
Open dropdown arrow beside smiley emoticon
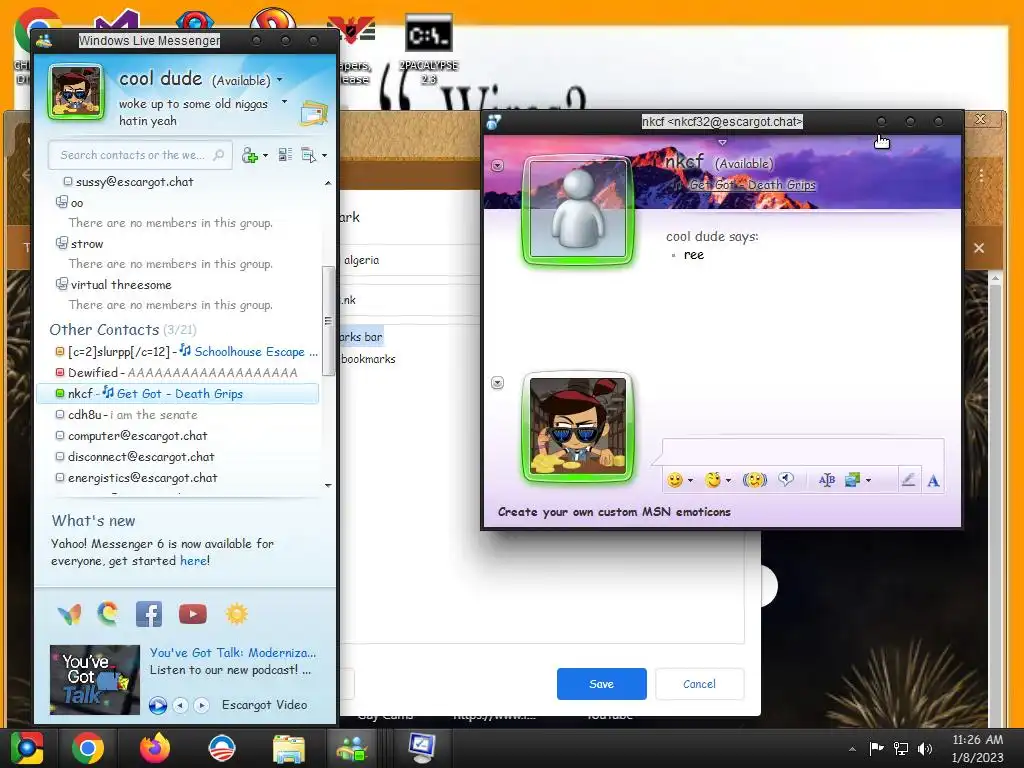coord(690,481)
